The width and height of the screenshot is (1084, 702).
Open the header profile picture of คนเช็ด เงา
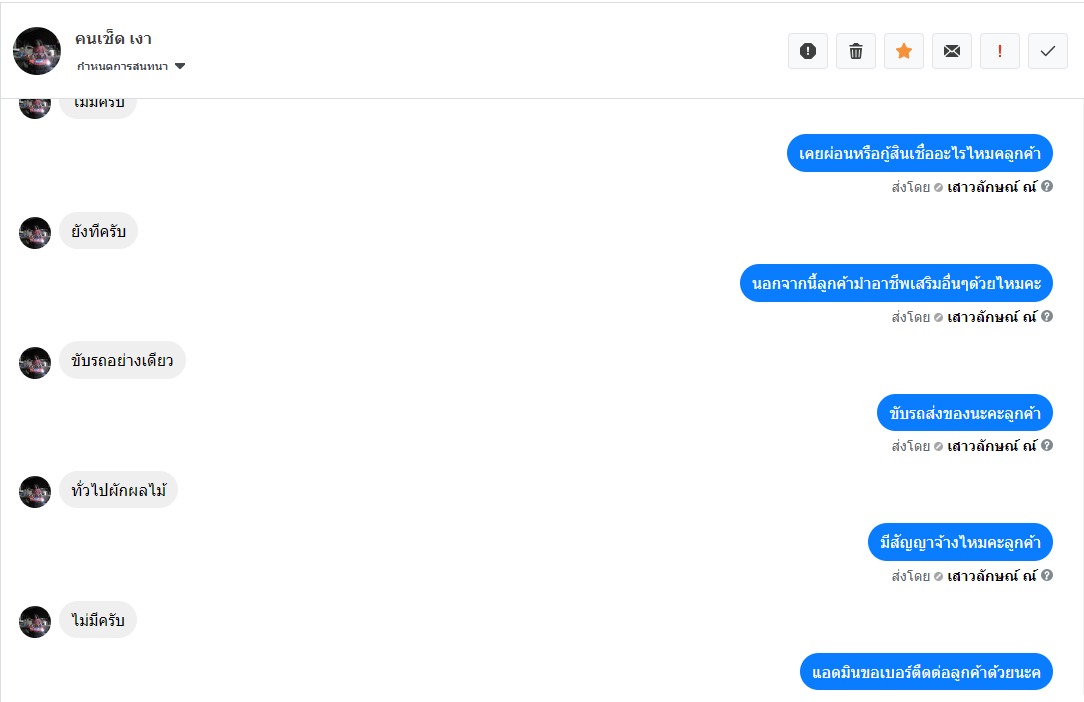tap(37, 51)
